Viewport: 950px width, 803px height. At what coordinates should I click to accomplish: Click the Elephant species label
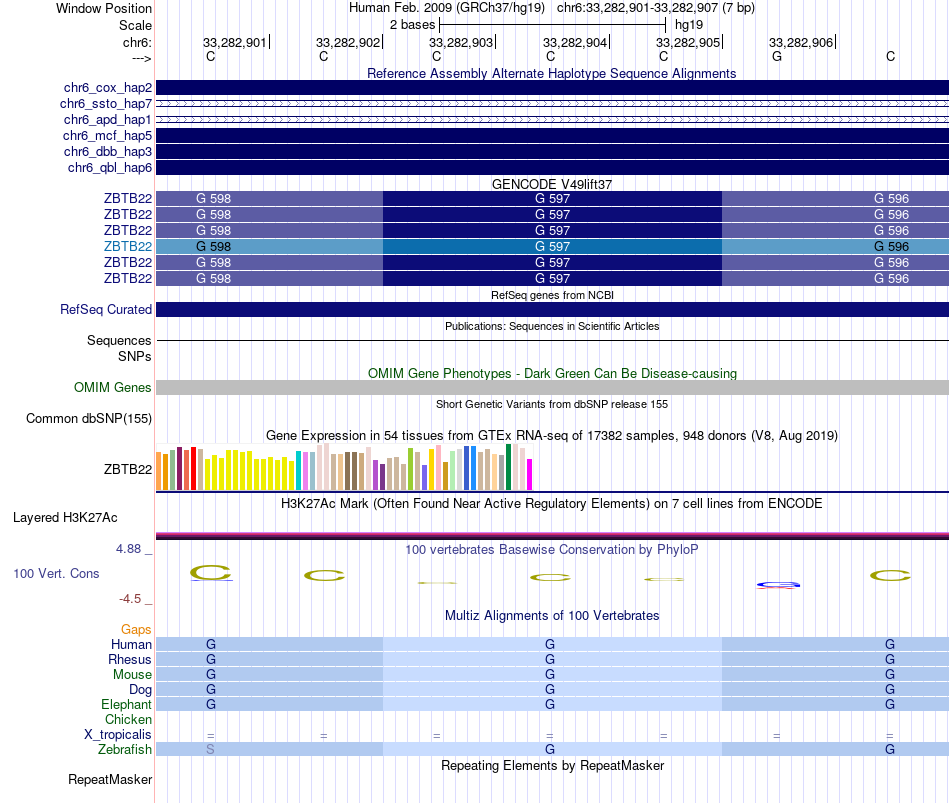coord(127,705)
